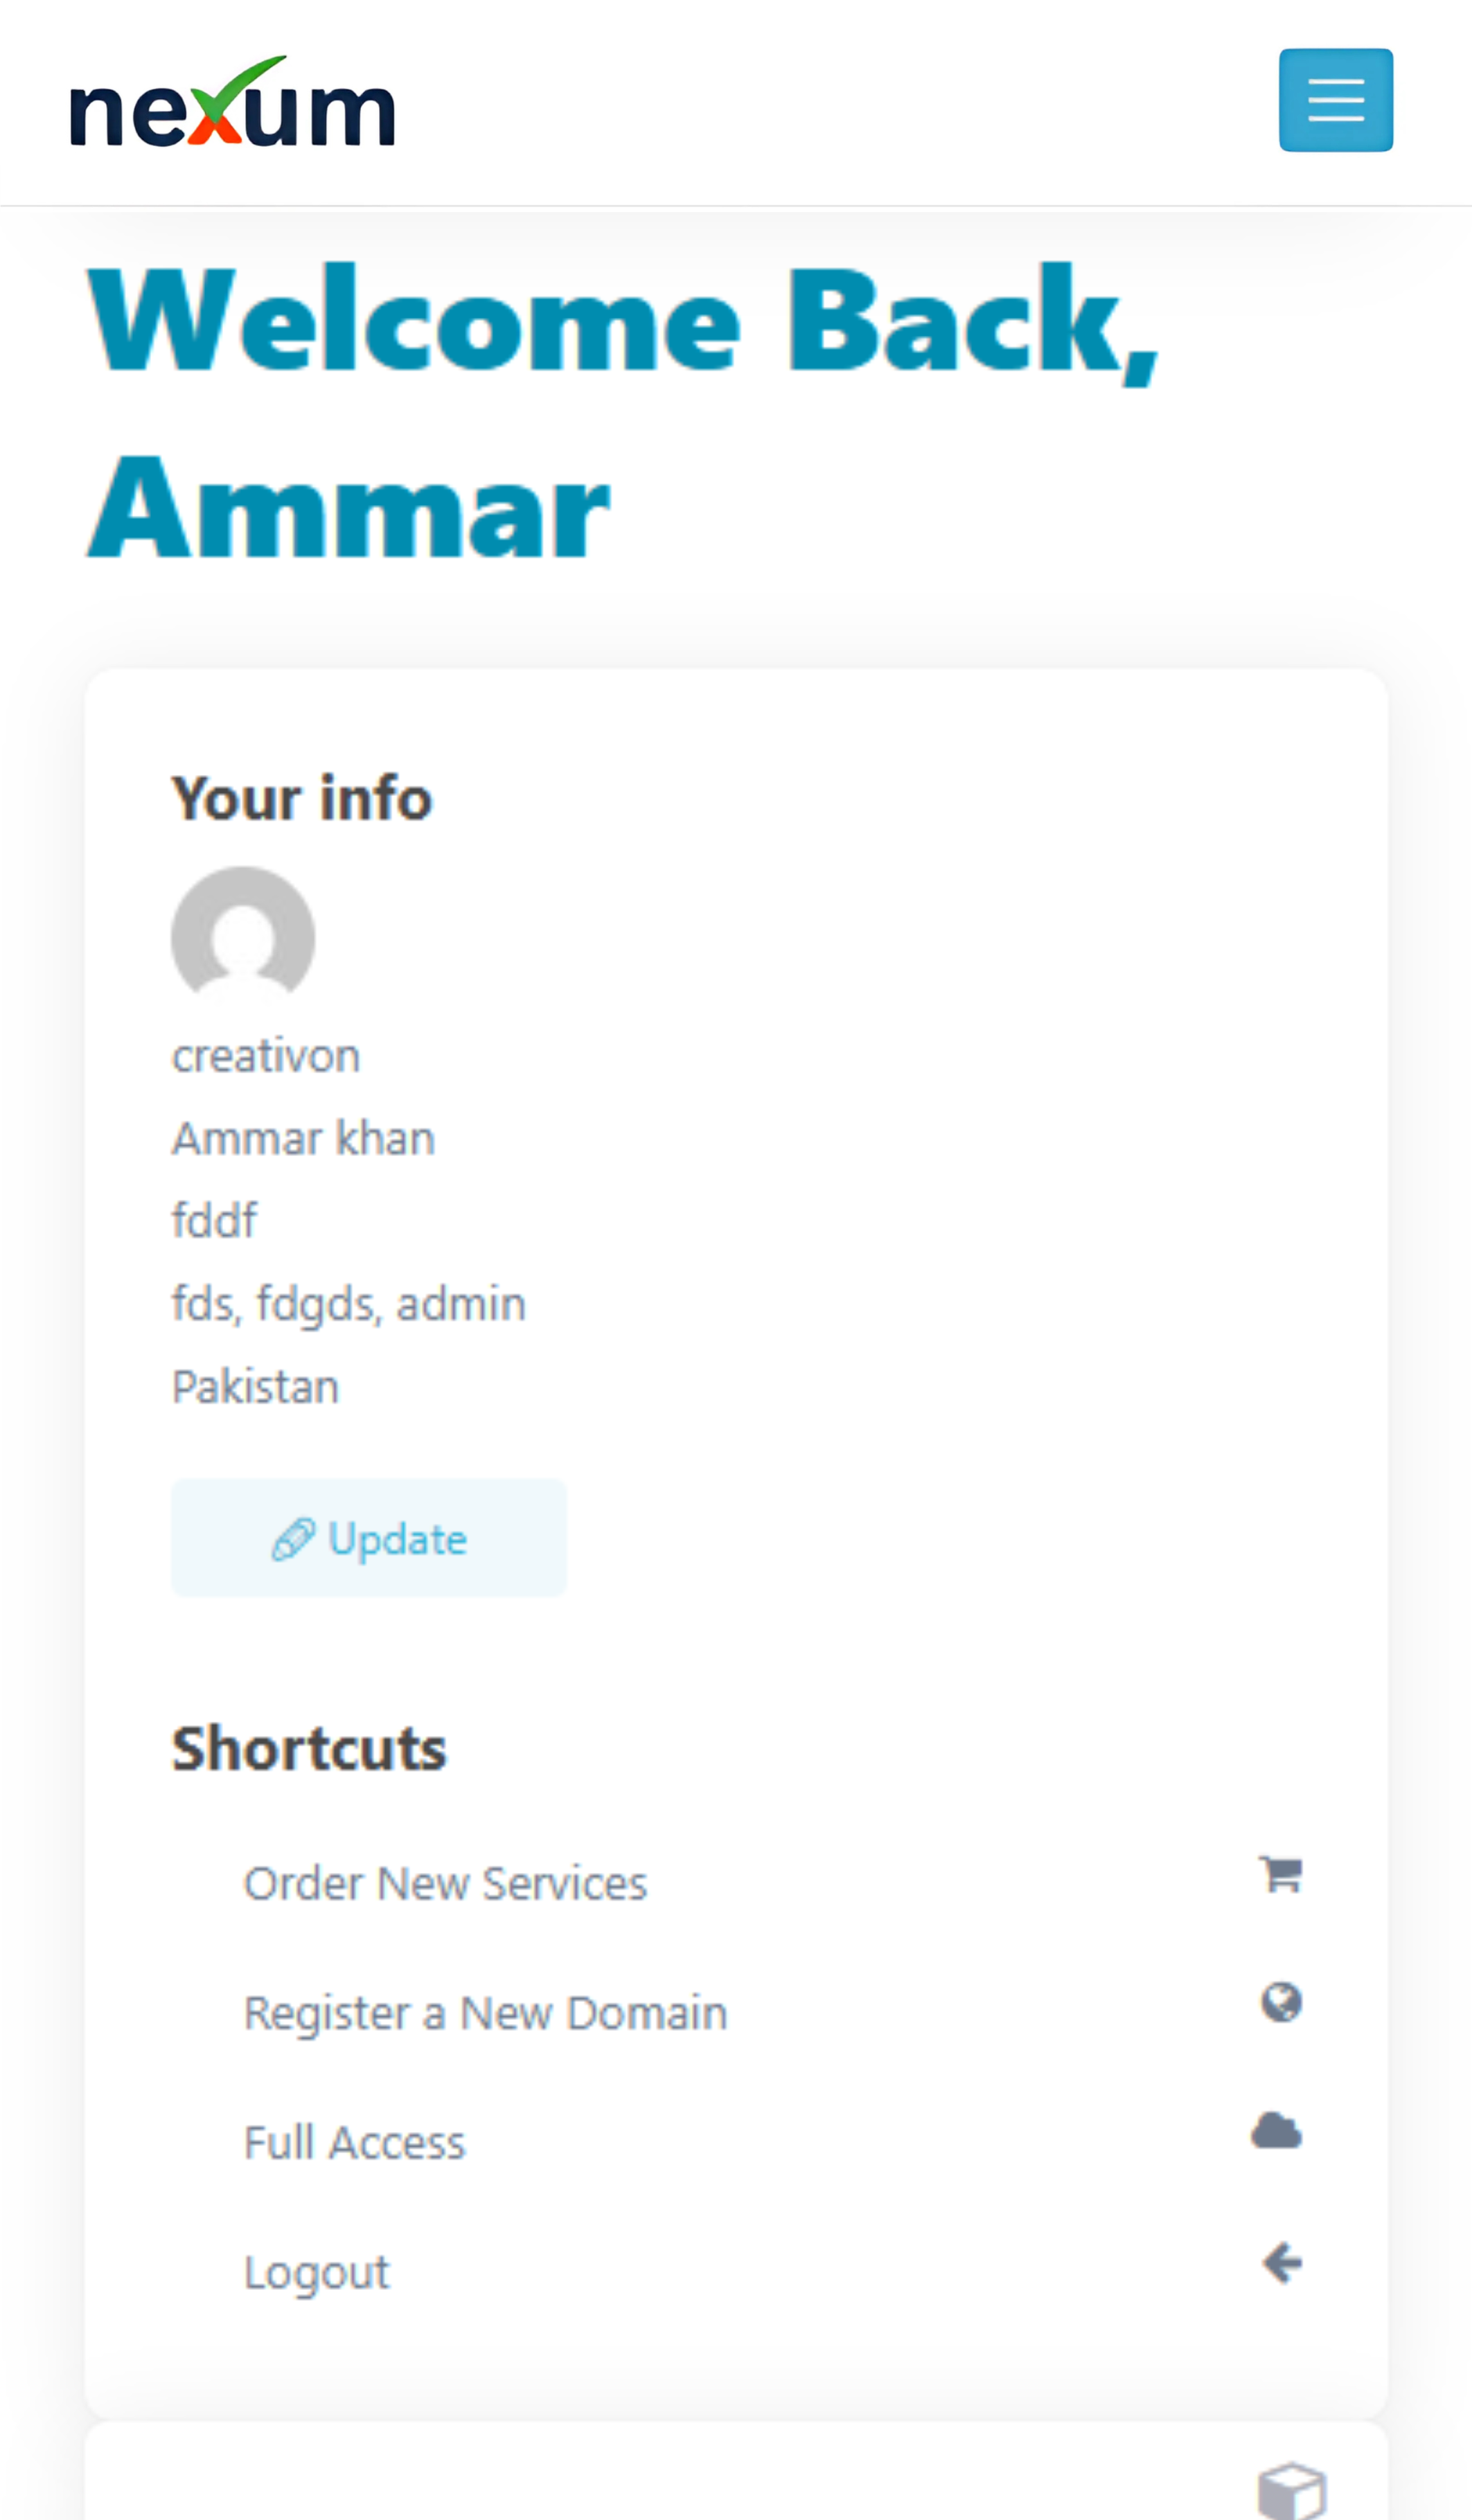Screen dimensions: 1472x2520
Task: Click the creativon company name
Action: click(266, 1056)
